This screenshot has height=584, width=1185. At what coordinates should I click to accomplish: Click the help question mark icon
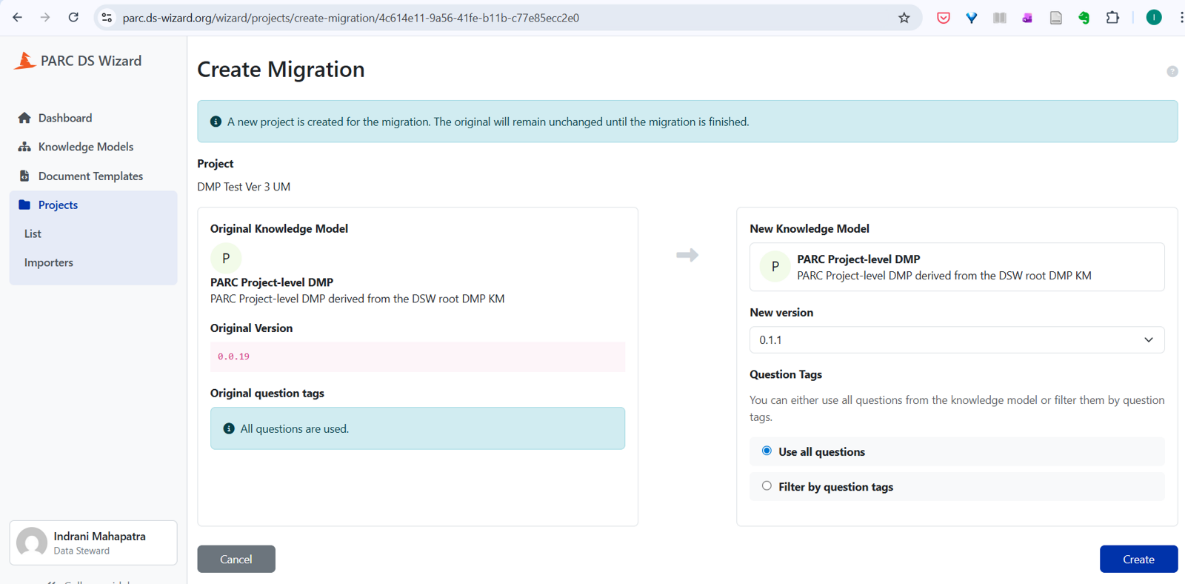point(1172,72)
